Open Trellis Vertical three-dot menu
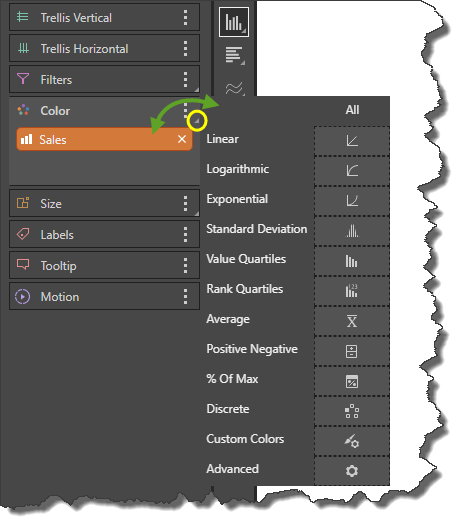The width and height of the screenshot is (465, 532). pos(185,17)
